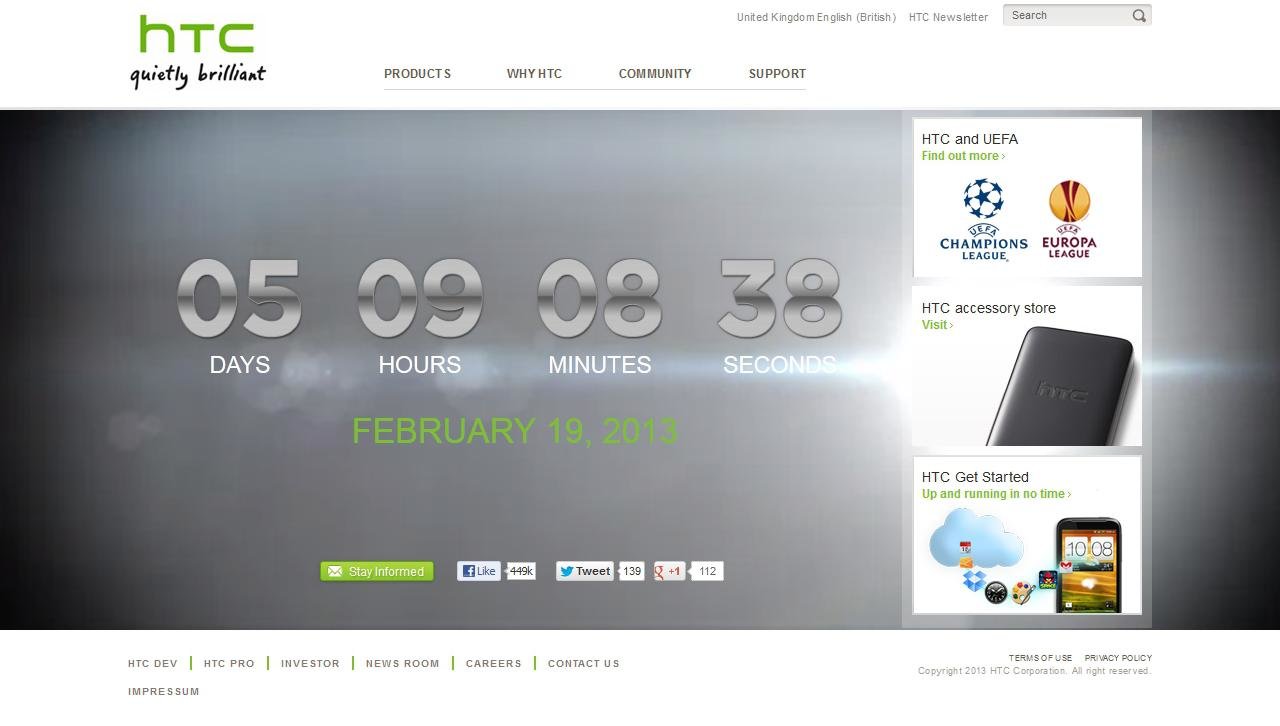The width and height of the screenshot is (1280, 726).
Task: Click the February 19, 2013 date text
Action: (x=515, y=431)
